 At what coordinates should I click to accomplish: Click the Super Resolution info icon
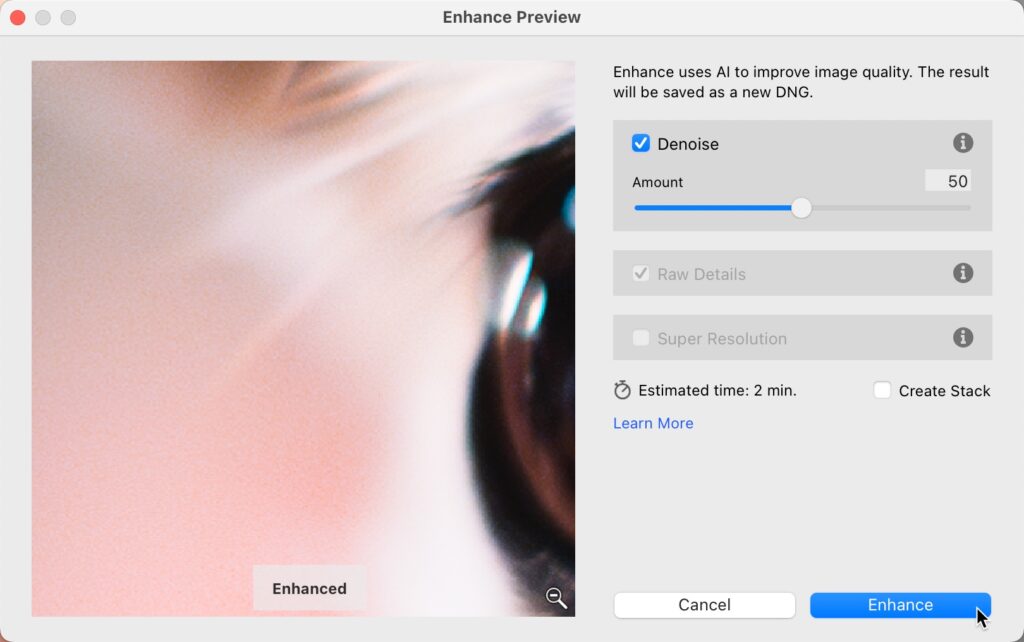[963, 338]
